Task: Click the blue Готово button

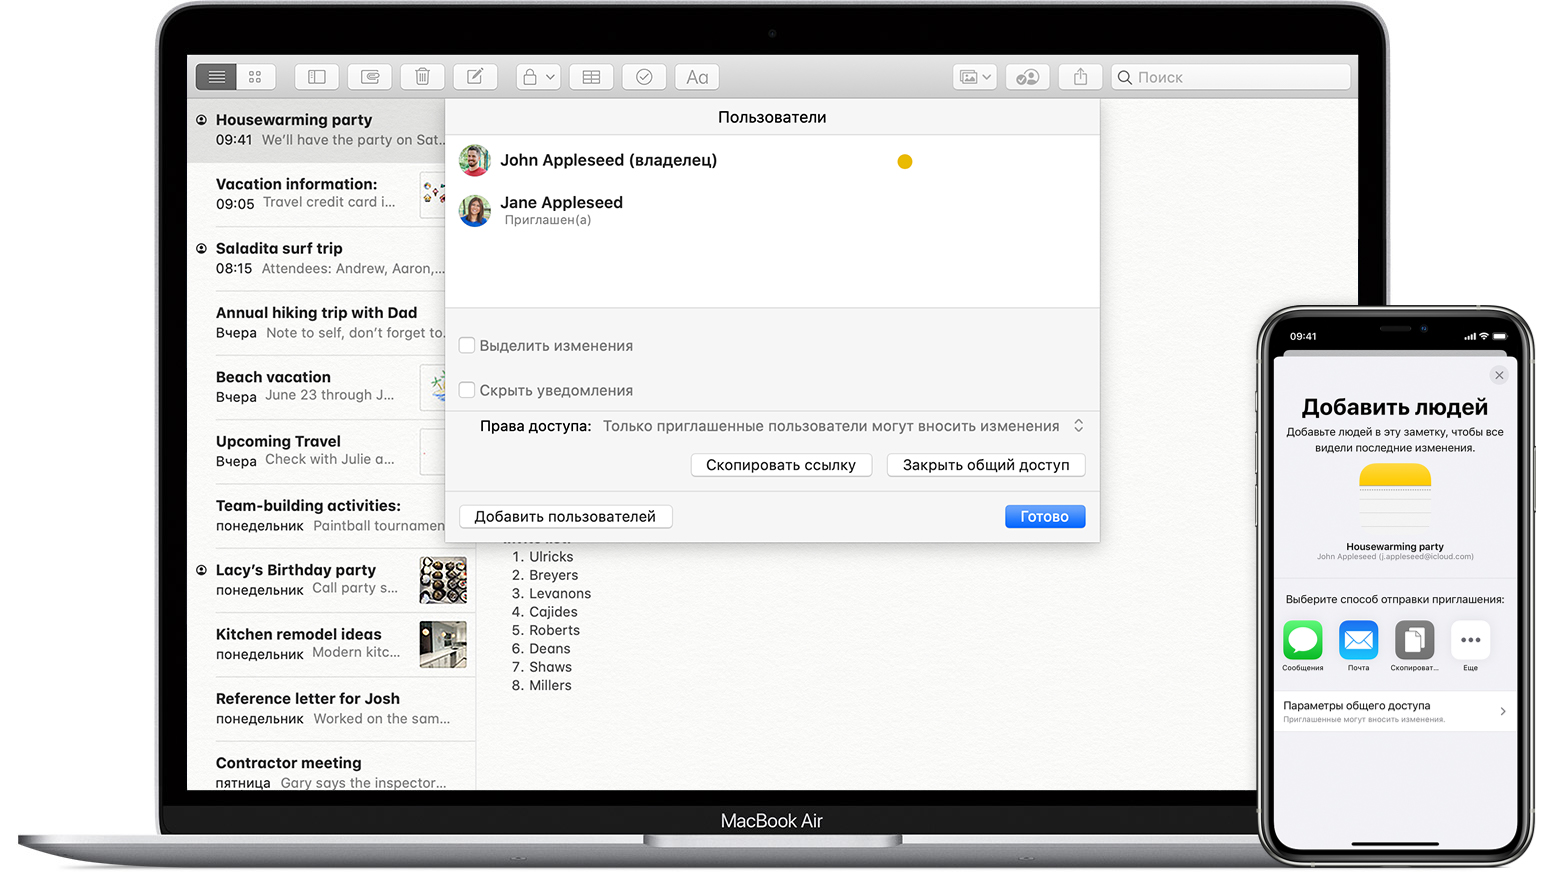Action: click(1045, 517)
